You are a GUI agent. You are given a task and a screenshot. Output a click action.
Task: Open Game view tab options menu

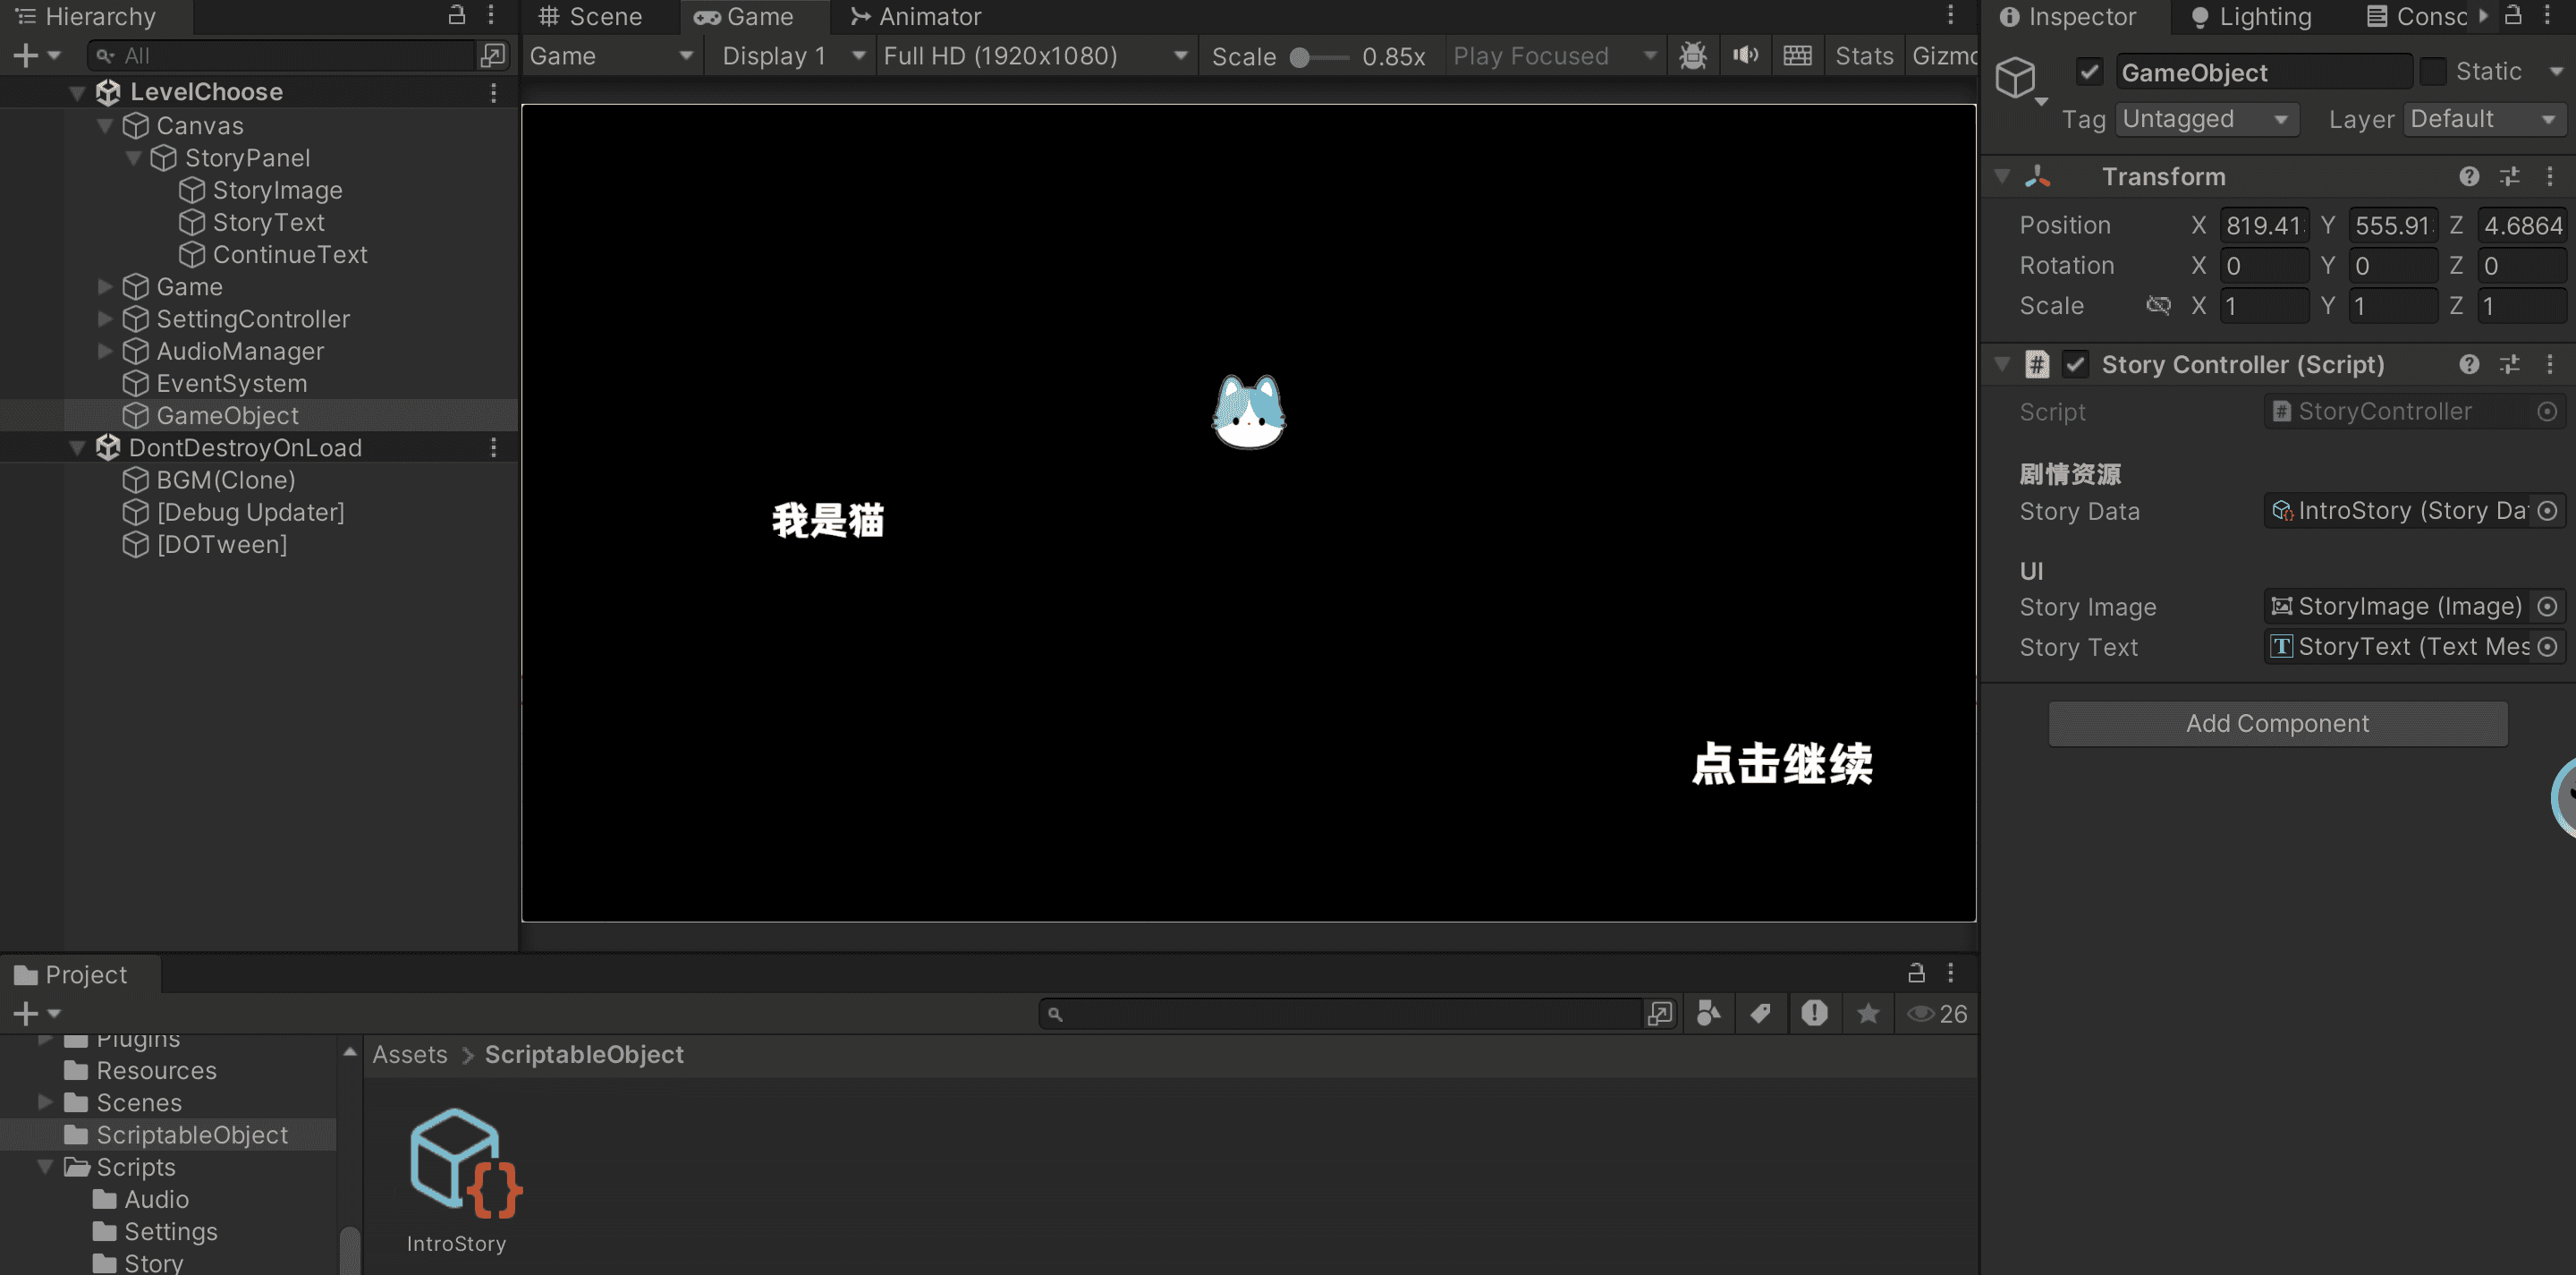pos(1950,16)
